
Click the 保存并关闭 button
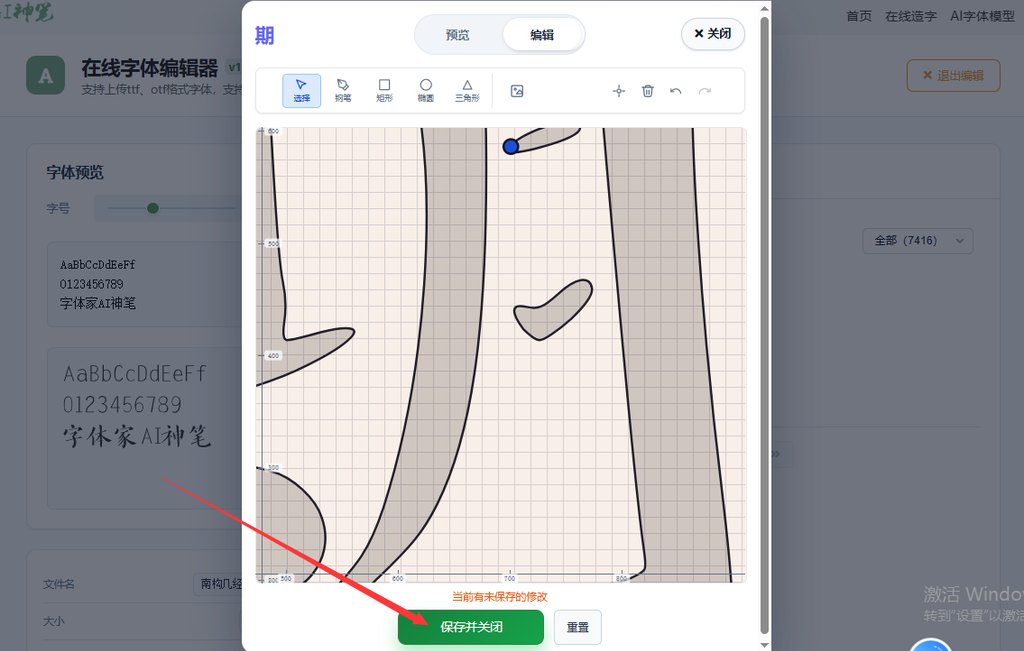pyautogui.click(x=471, y=627)
